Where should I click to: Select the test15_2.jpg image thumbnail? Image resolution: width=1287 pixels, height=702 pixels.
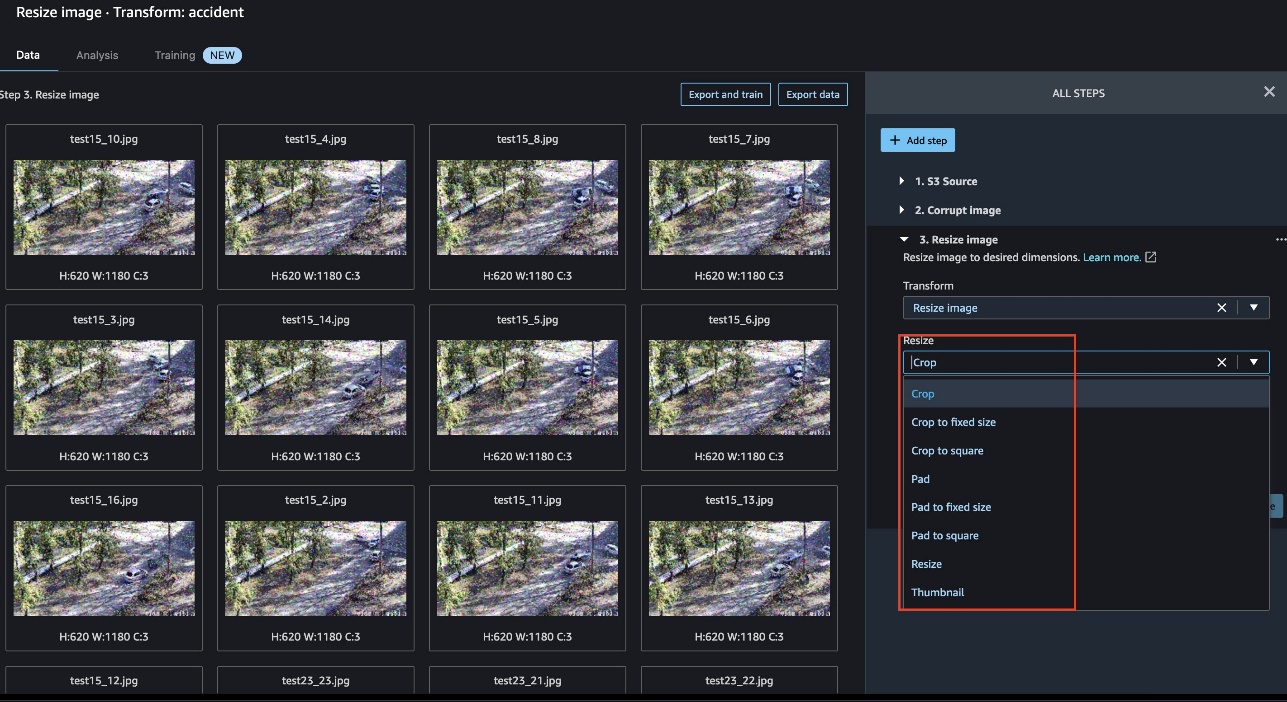click(316, 568)
